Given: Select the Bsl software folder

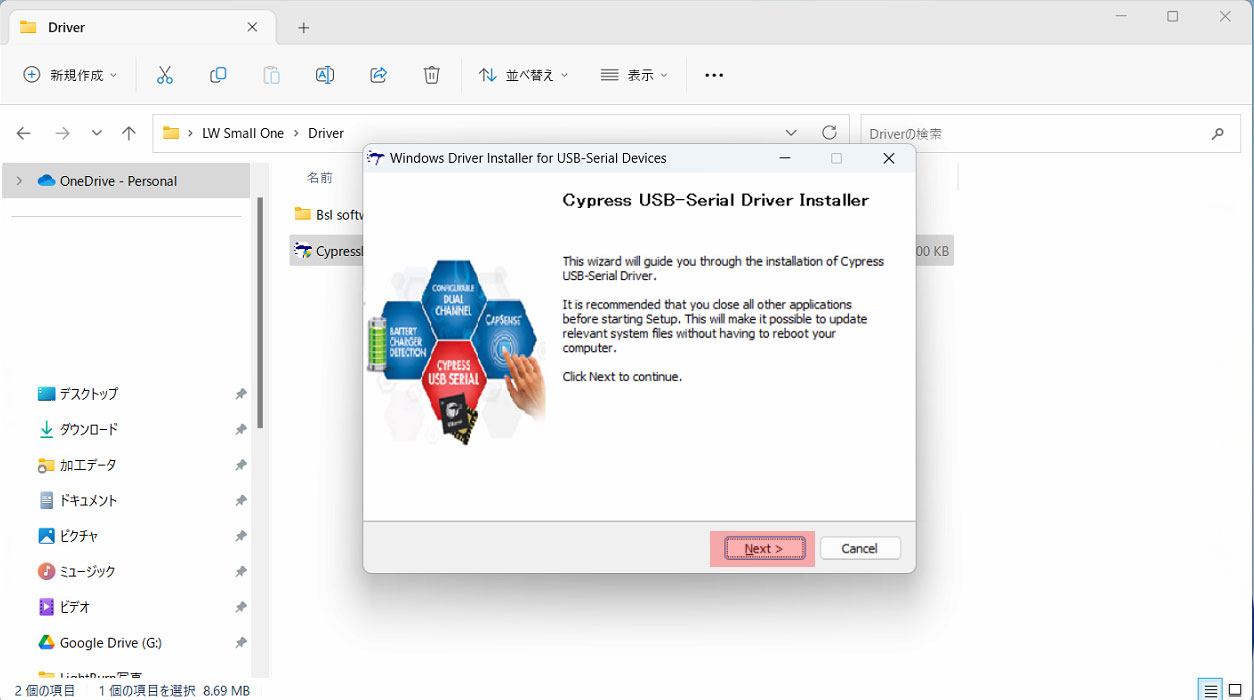Looking at the screenshot, I should 328,214.
